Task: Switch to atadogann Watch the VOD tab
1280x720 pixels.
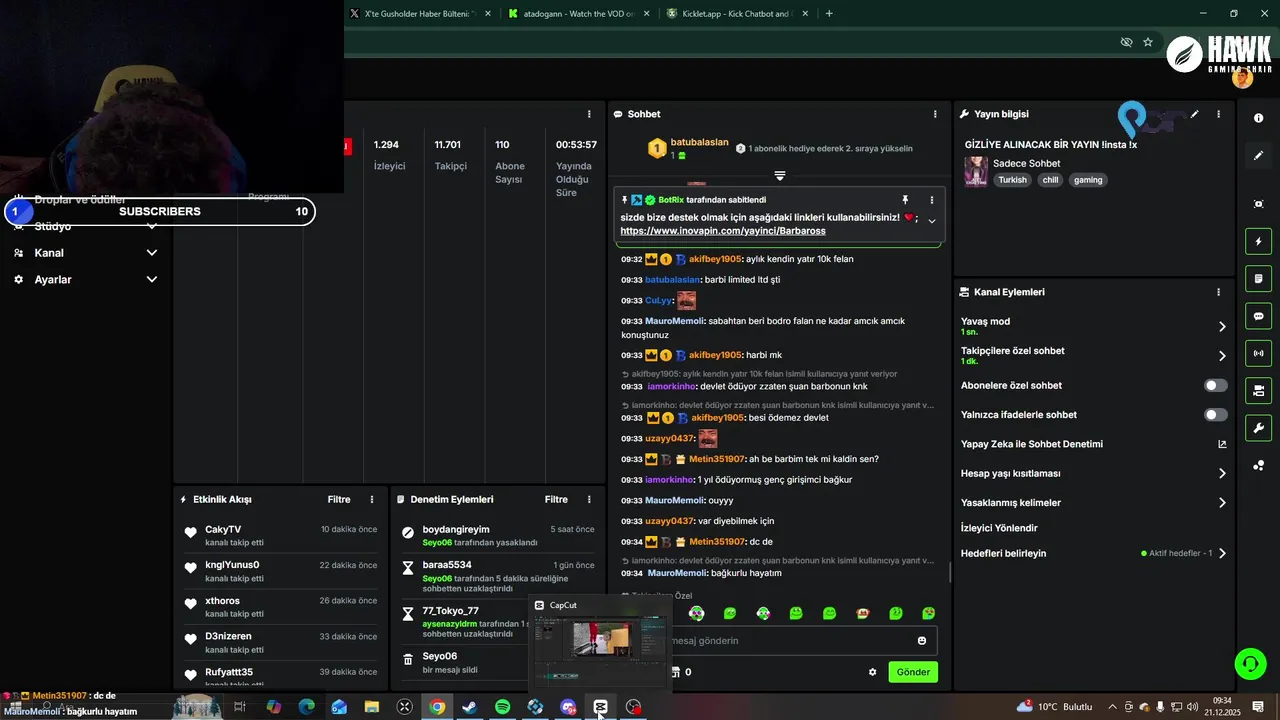Action: pyautogui.click(x=578, y=14)
